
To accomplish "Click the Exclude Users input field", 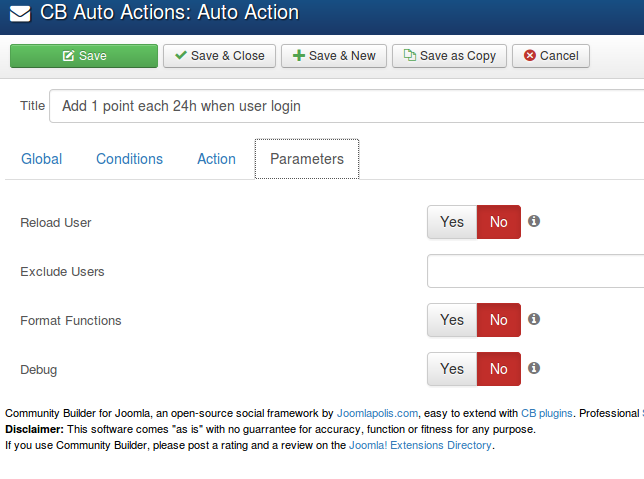I will coord(536,271).
